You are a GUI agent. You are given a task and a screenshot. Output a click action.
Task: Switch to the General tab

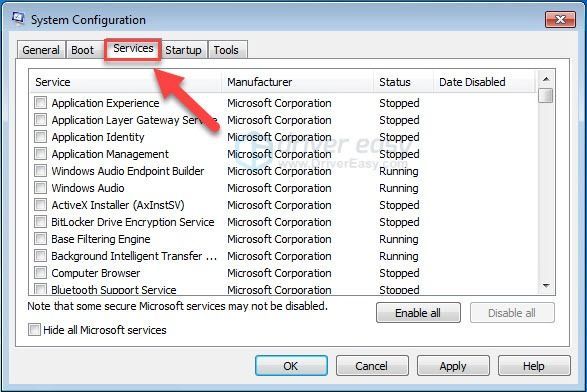[x=41, y=50]
